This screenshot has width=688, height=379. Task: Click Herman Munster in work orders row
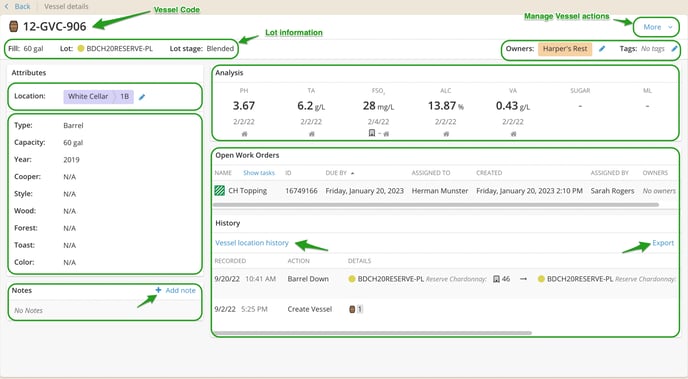point(440,191)
